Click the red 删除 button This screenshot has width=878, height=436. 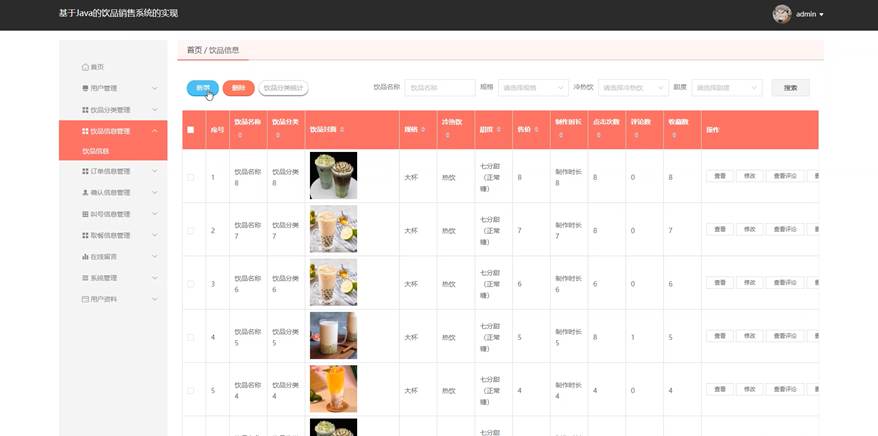(x=239, y=88)
